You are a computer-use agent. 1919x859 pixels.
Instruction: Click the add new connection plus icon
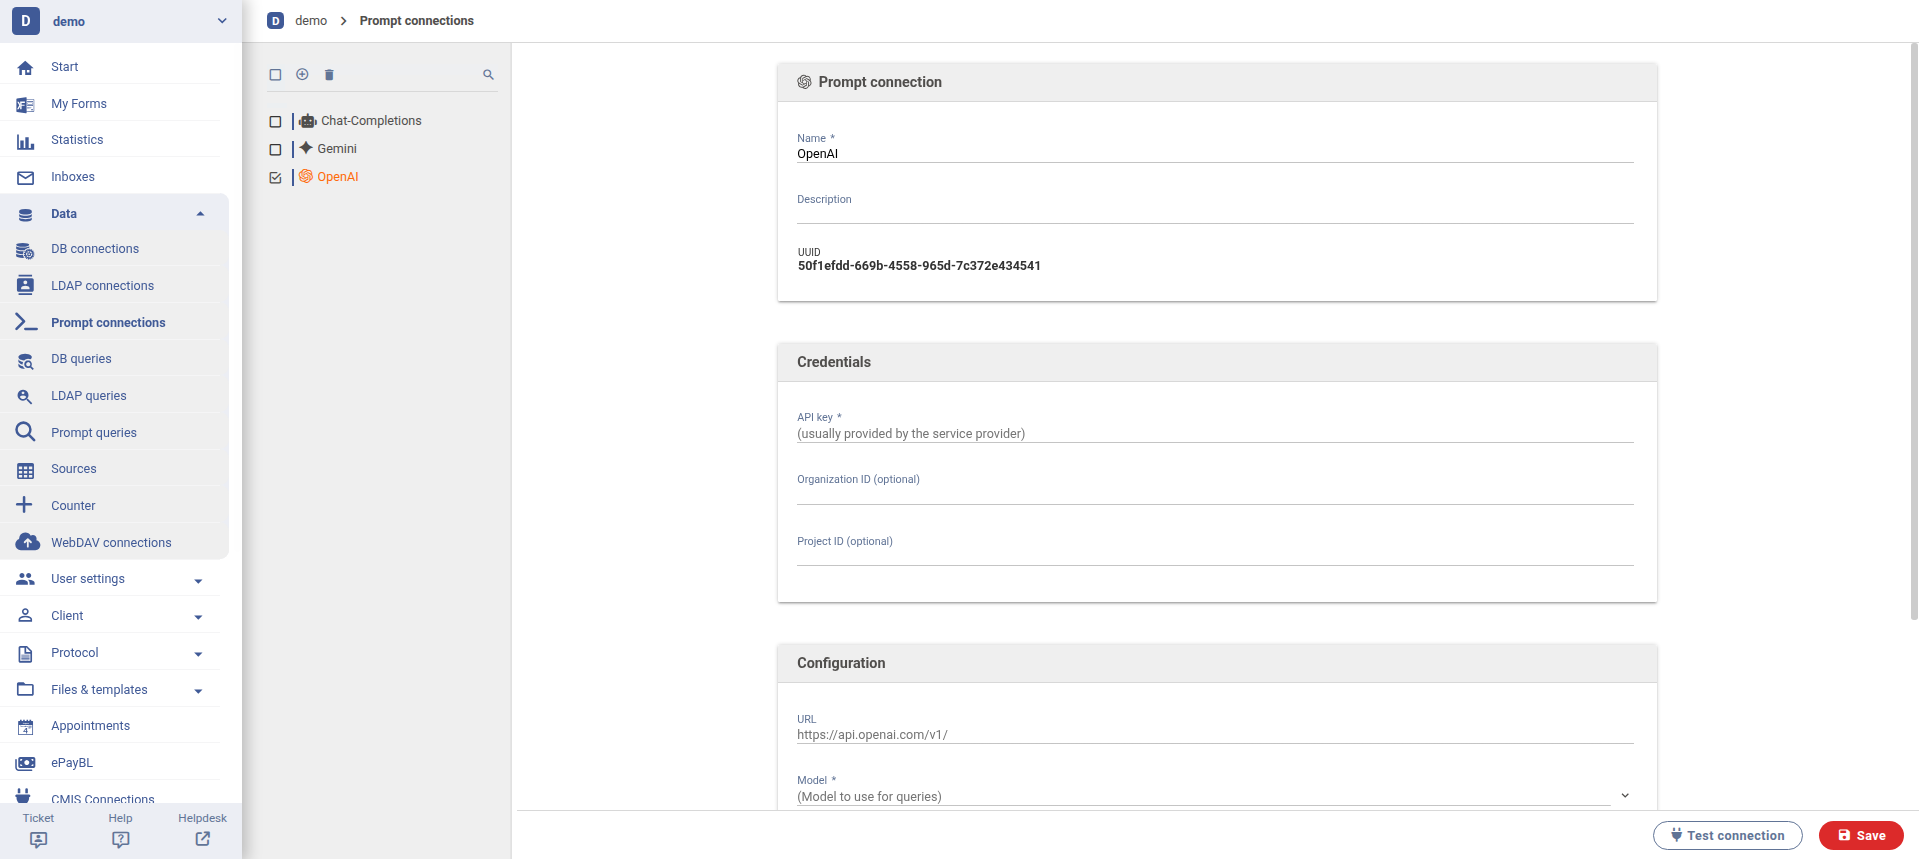(302, 74)
